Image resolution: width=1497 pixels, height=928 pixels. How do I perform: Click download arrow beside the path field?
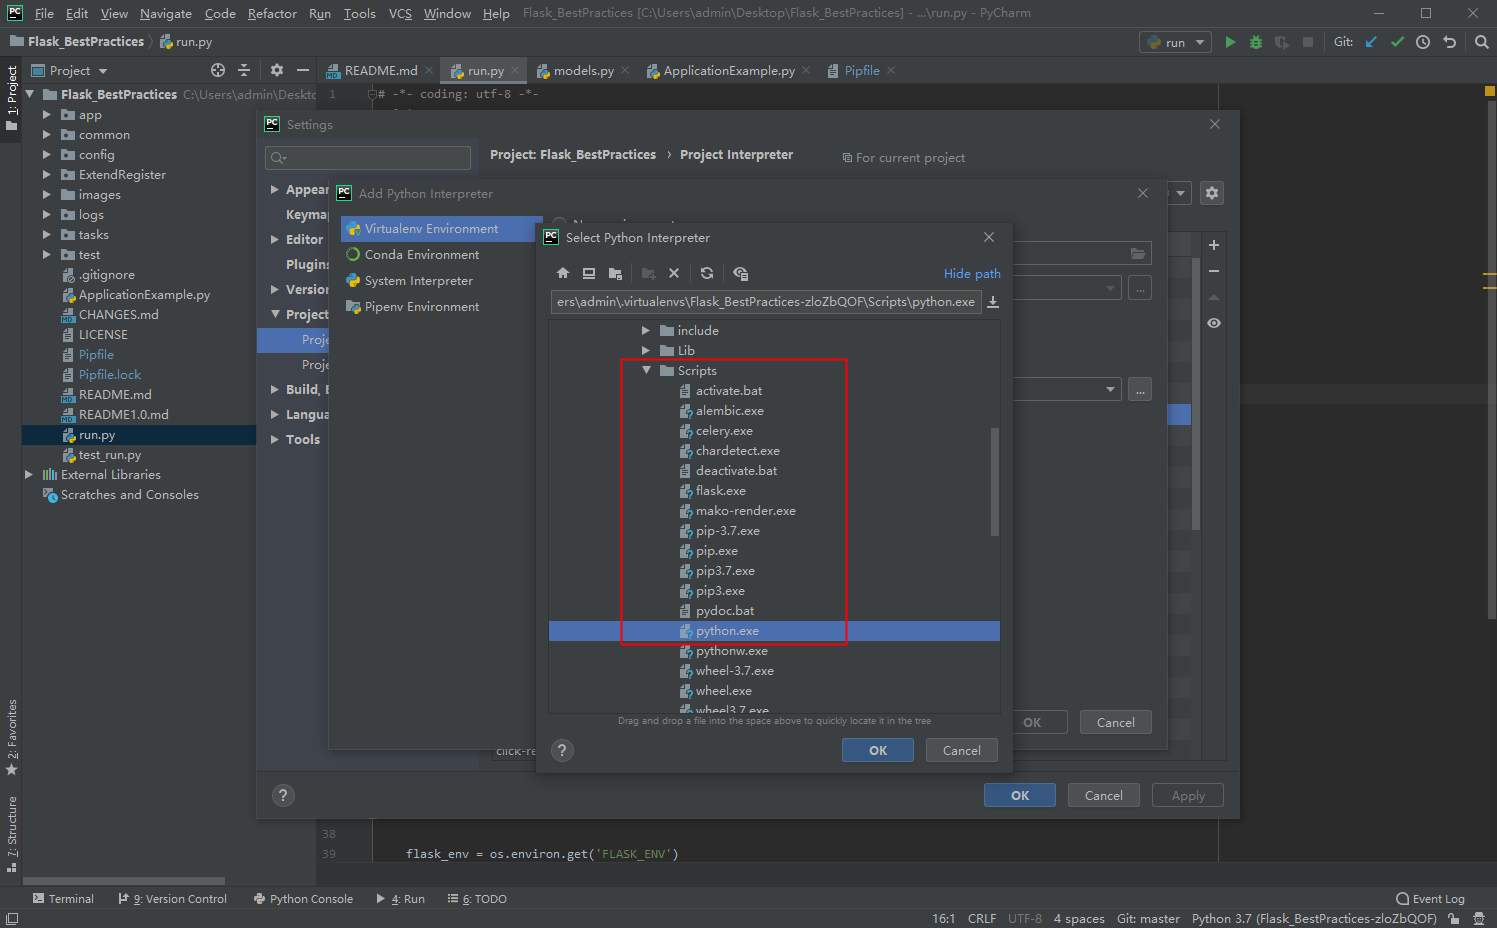pyautogui.click(x=993, y=302)
